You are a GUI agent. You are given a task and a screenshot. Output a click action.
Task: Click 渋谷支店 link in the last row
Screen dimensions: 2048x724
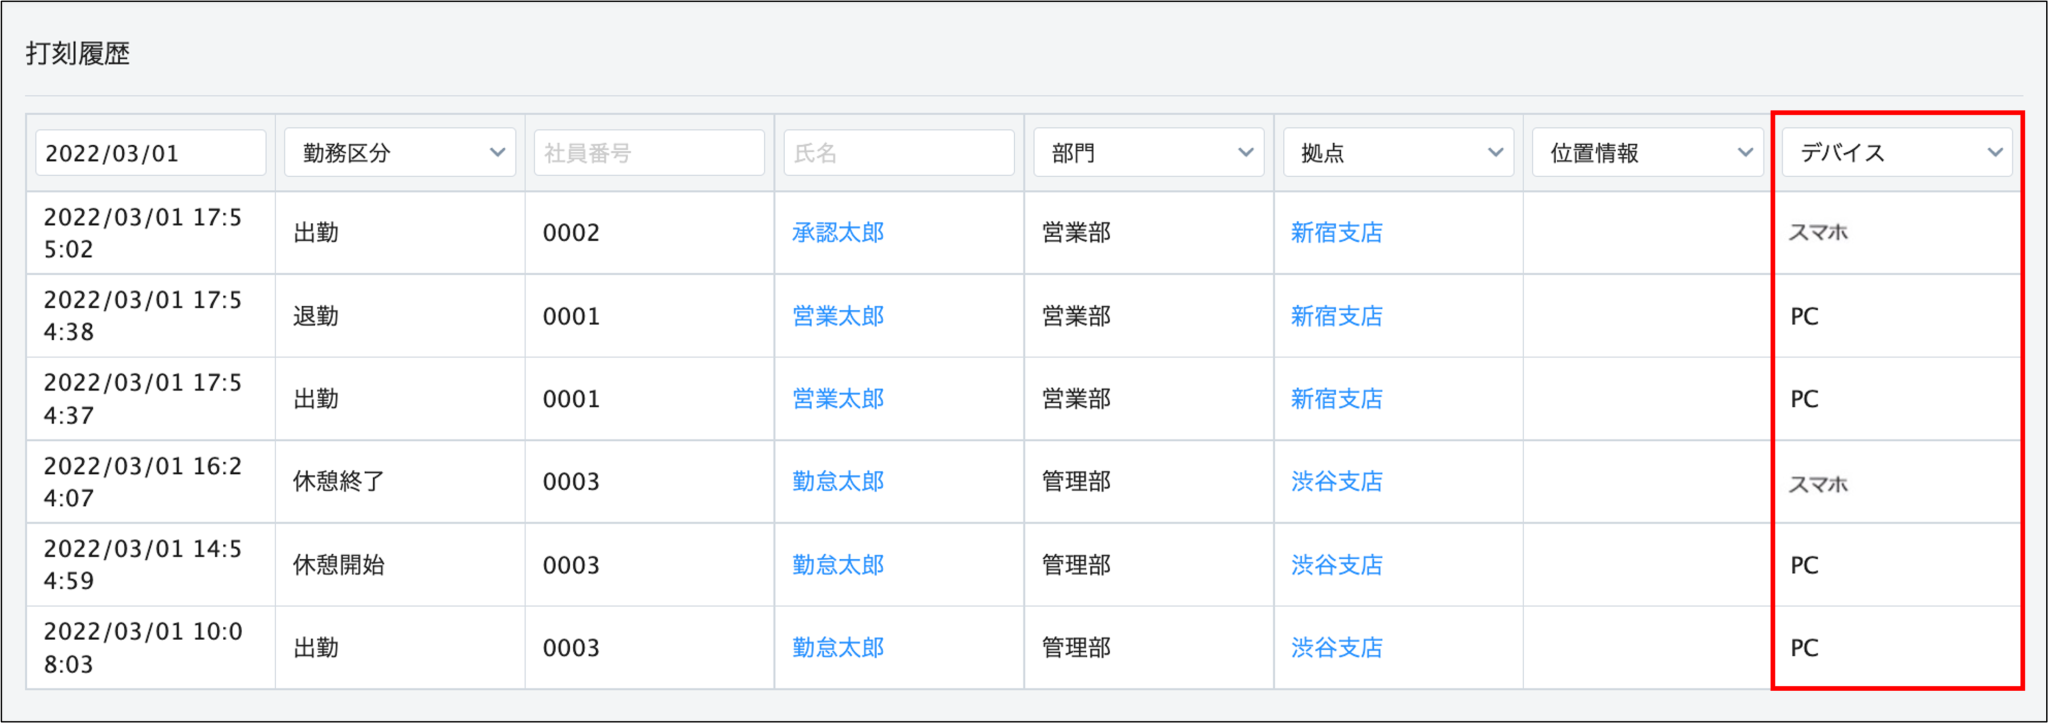(x=1336, y=648)
